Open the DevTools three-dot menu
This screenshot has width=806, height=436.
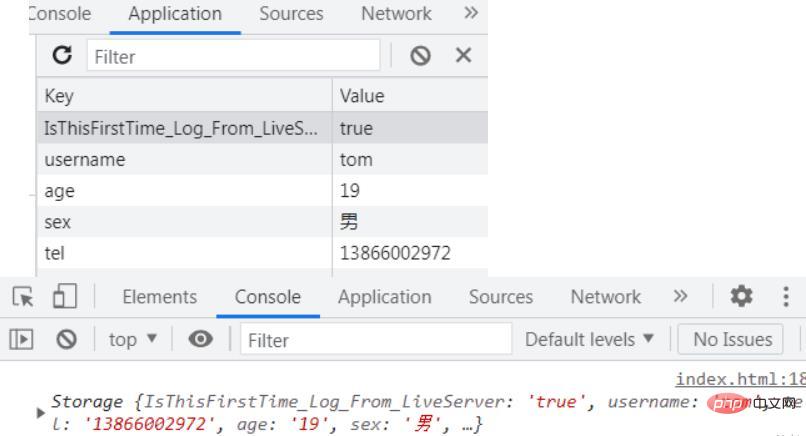786,297
